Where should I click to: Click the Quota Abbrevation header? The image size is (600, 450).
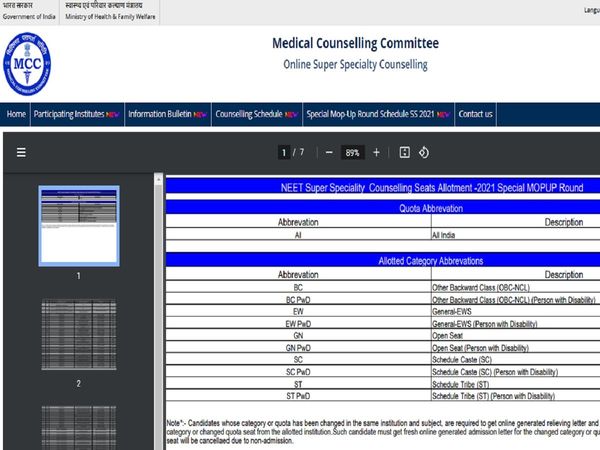383,208
